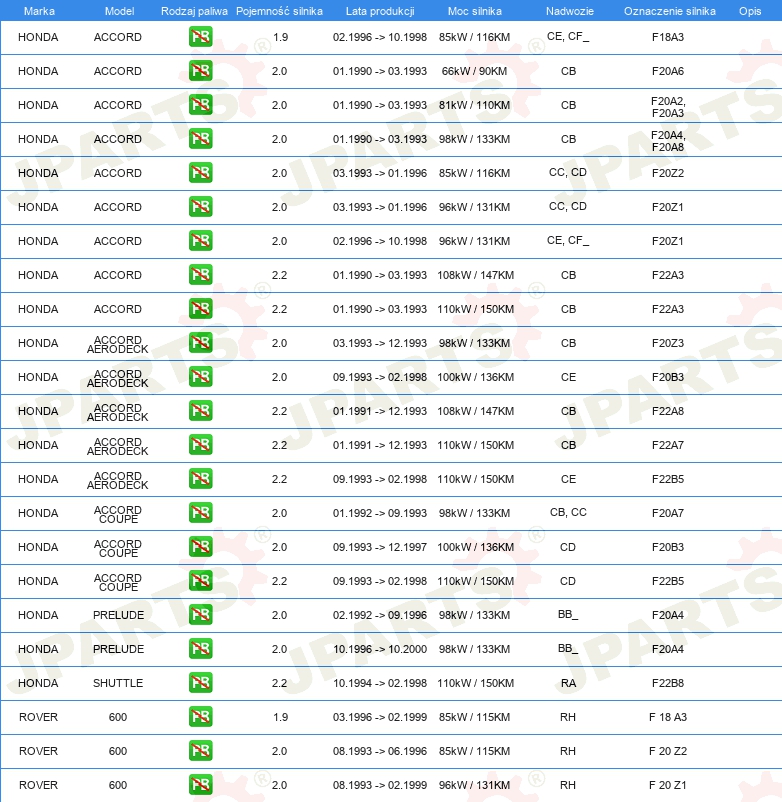Select the engine code F 20 Z1
The height and width of the screenshot is (802, 782).
pyautogui.click(x=668, y=785)
